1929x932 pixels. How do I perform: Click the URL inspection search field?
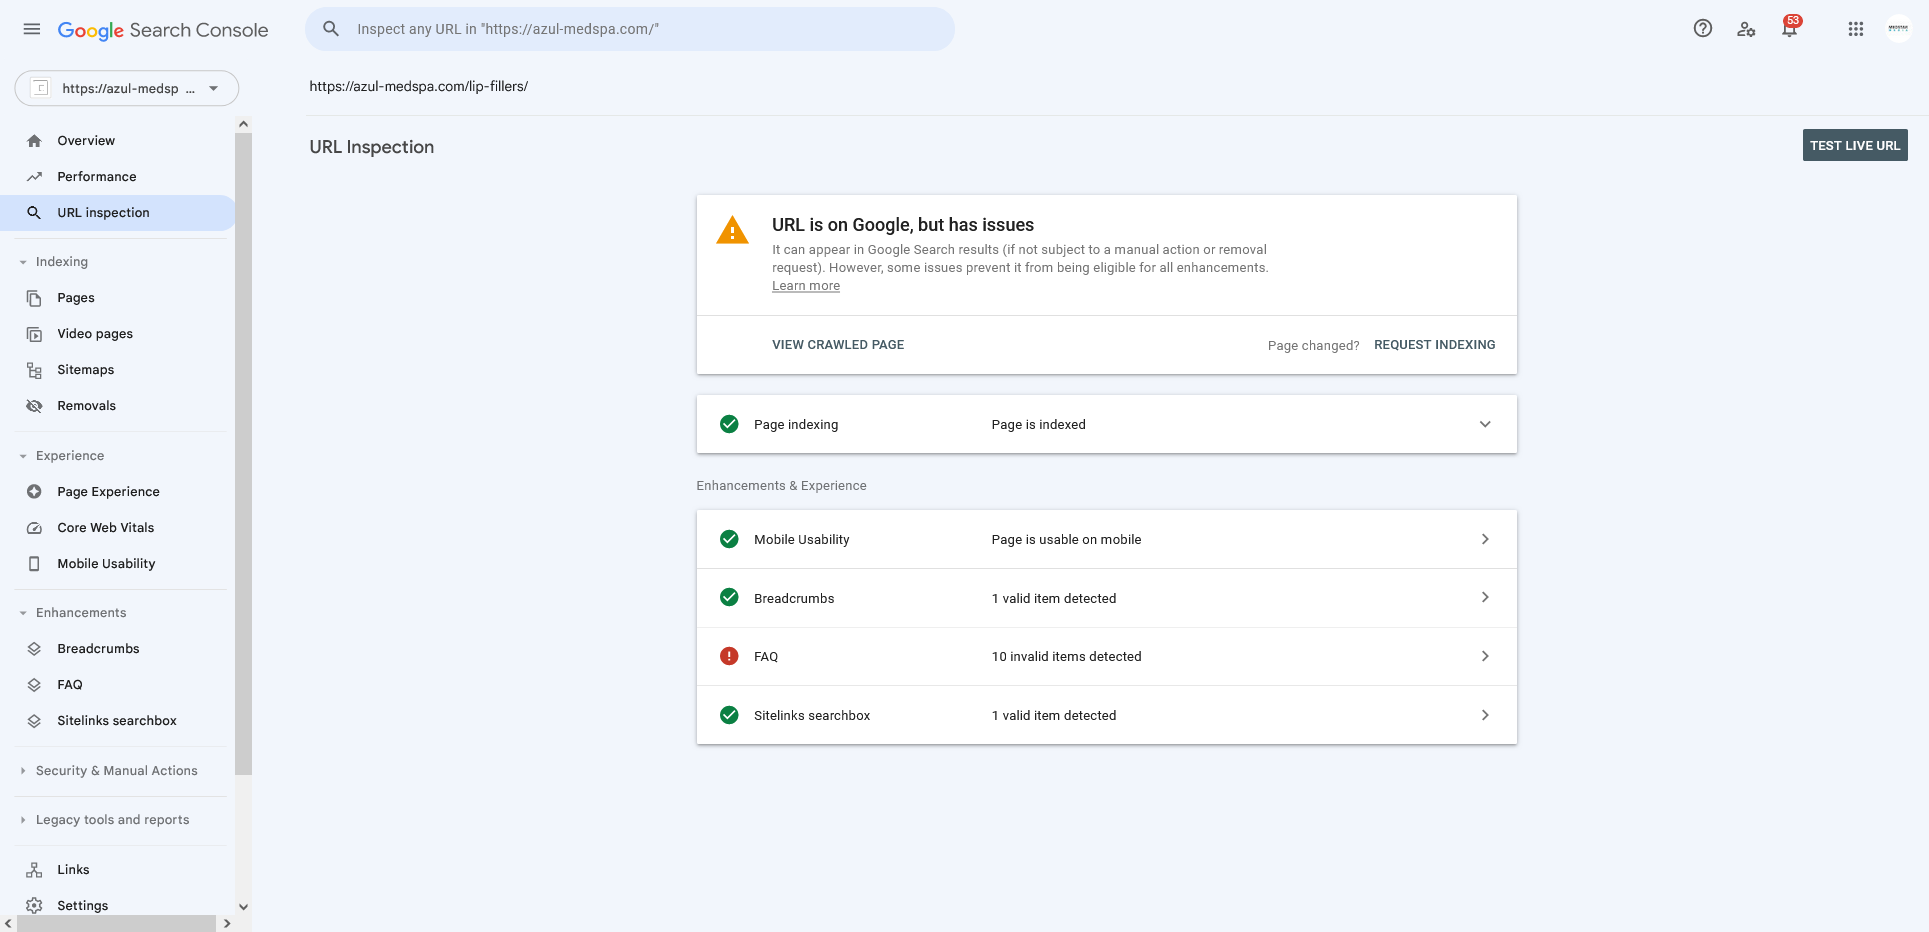point(630,29)
